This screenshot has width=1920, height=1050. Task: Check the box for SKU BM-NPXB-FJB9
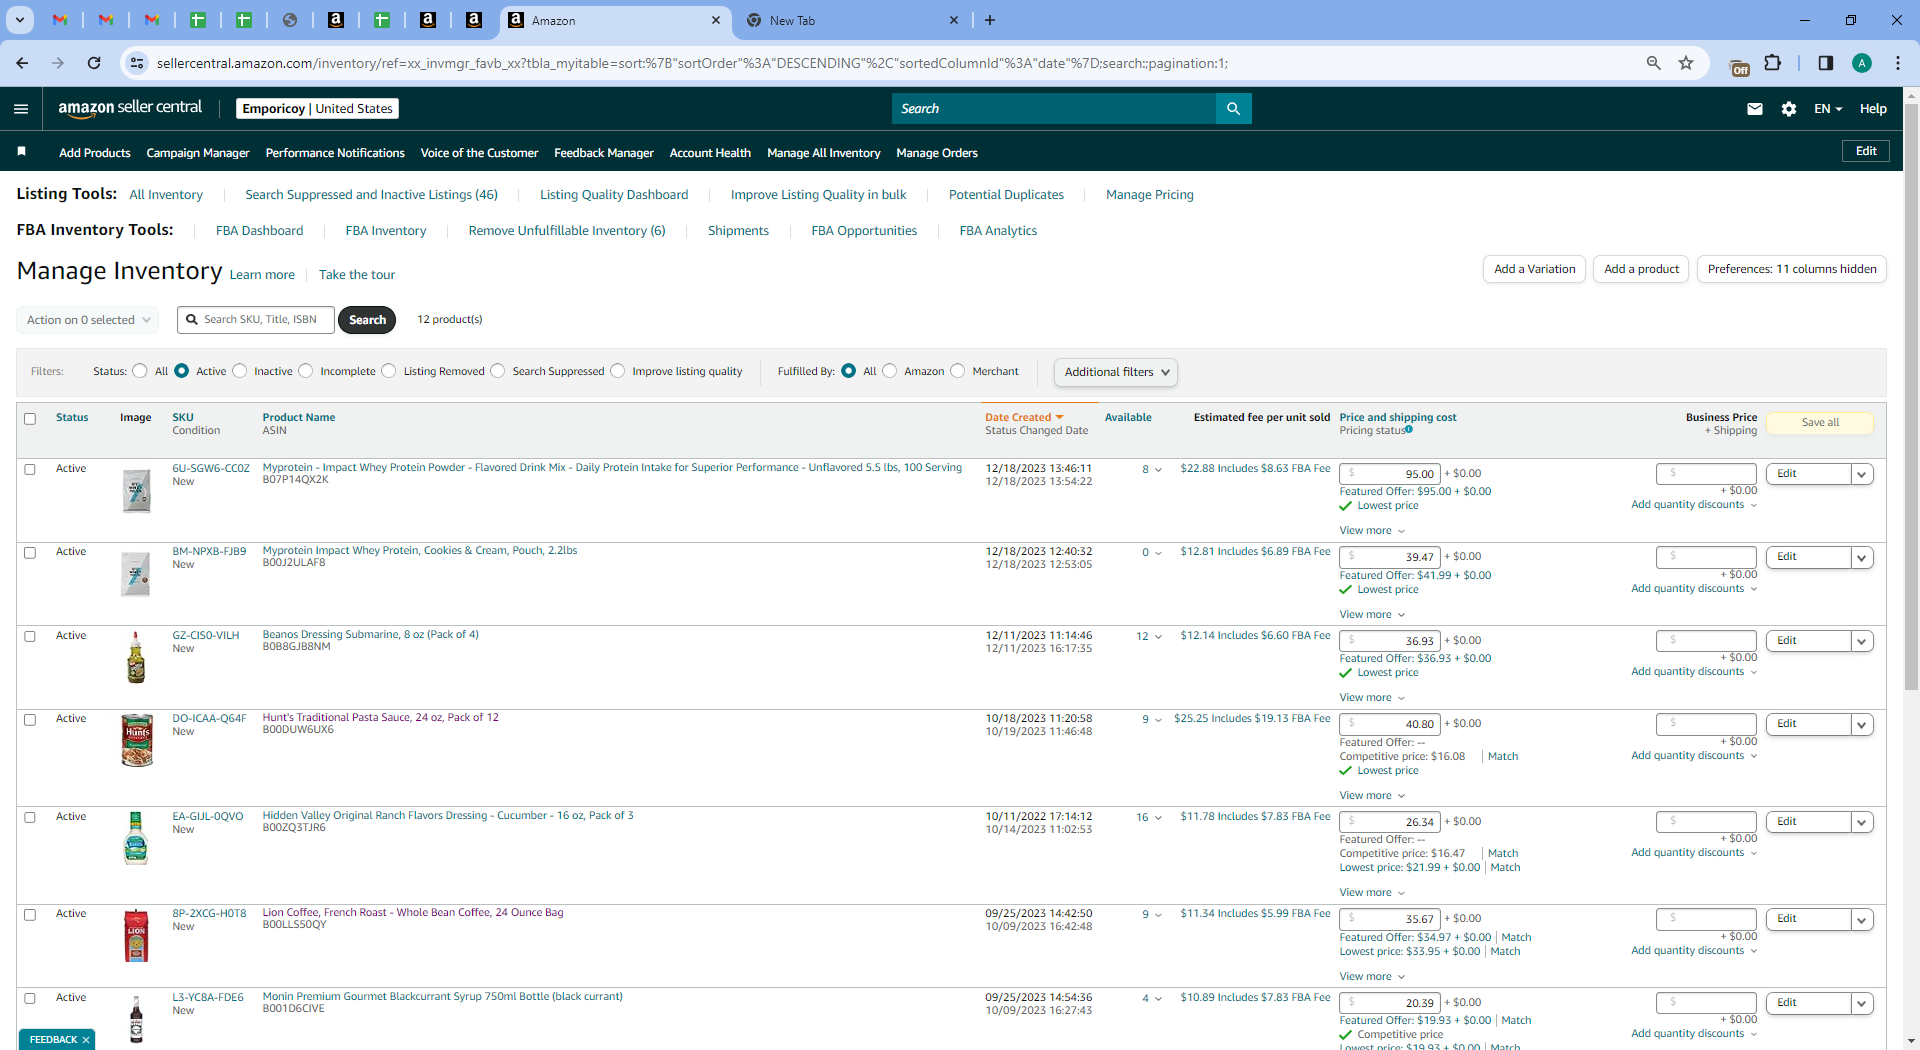coord(30,553)
